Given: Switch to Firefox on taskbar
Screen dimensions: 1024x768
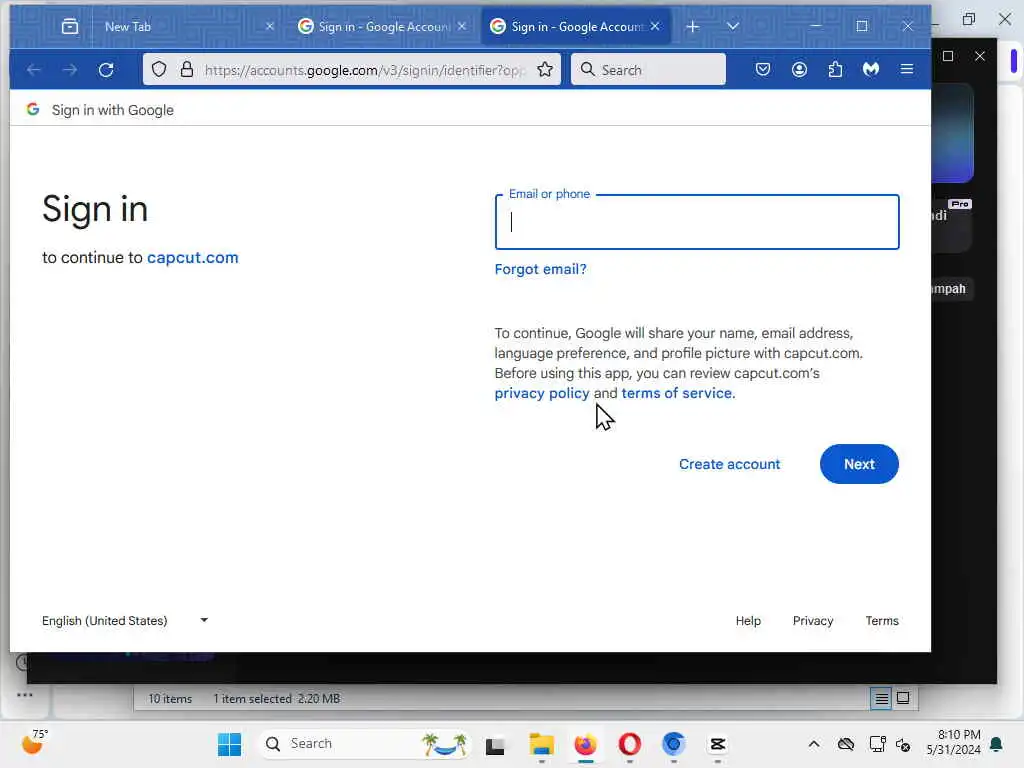Looking at the screenshot, I should [x=585, y=744].
